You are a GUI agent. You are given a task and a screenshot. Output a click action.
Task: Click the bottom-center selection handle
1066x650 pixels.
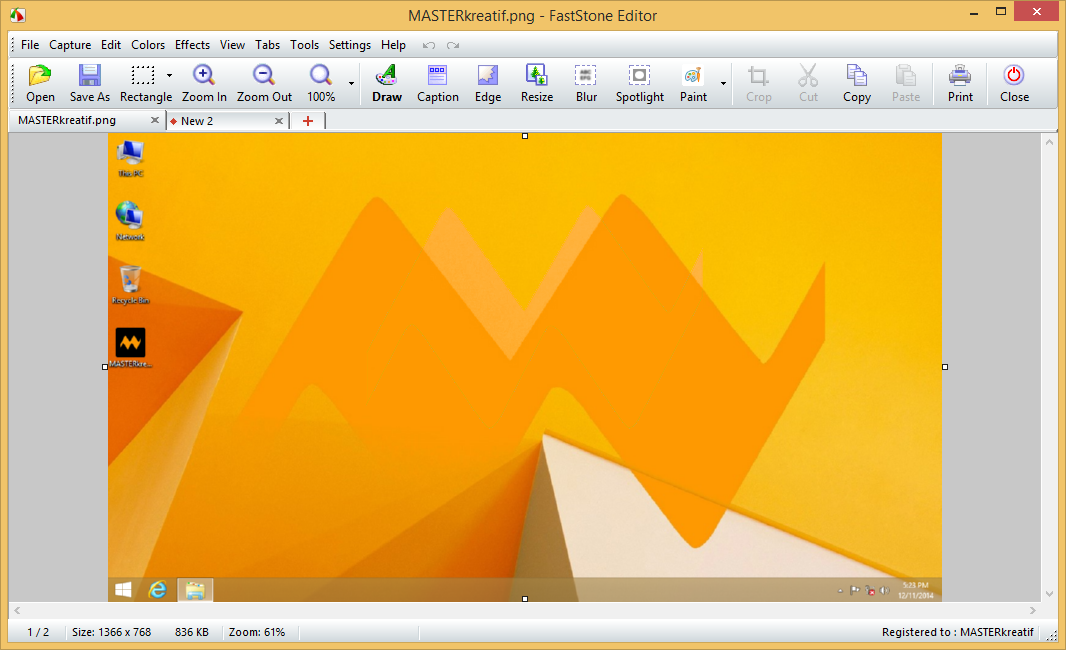tap(525, 599)
